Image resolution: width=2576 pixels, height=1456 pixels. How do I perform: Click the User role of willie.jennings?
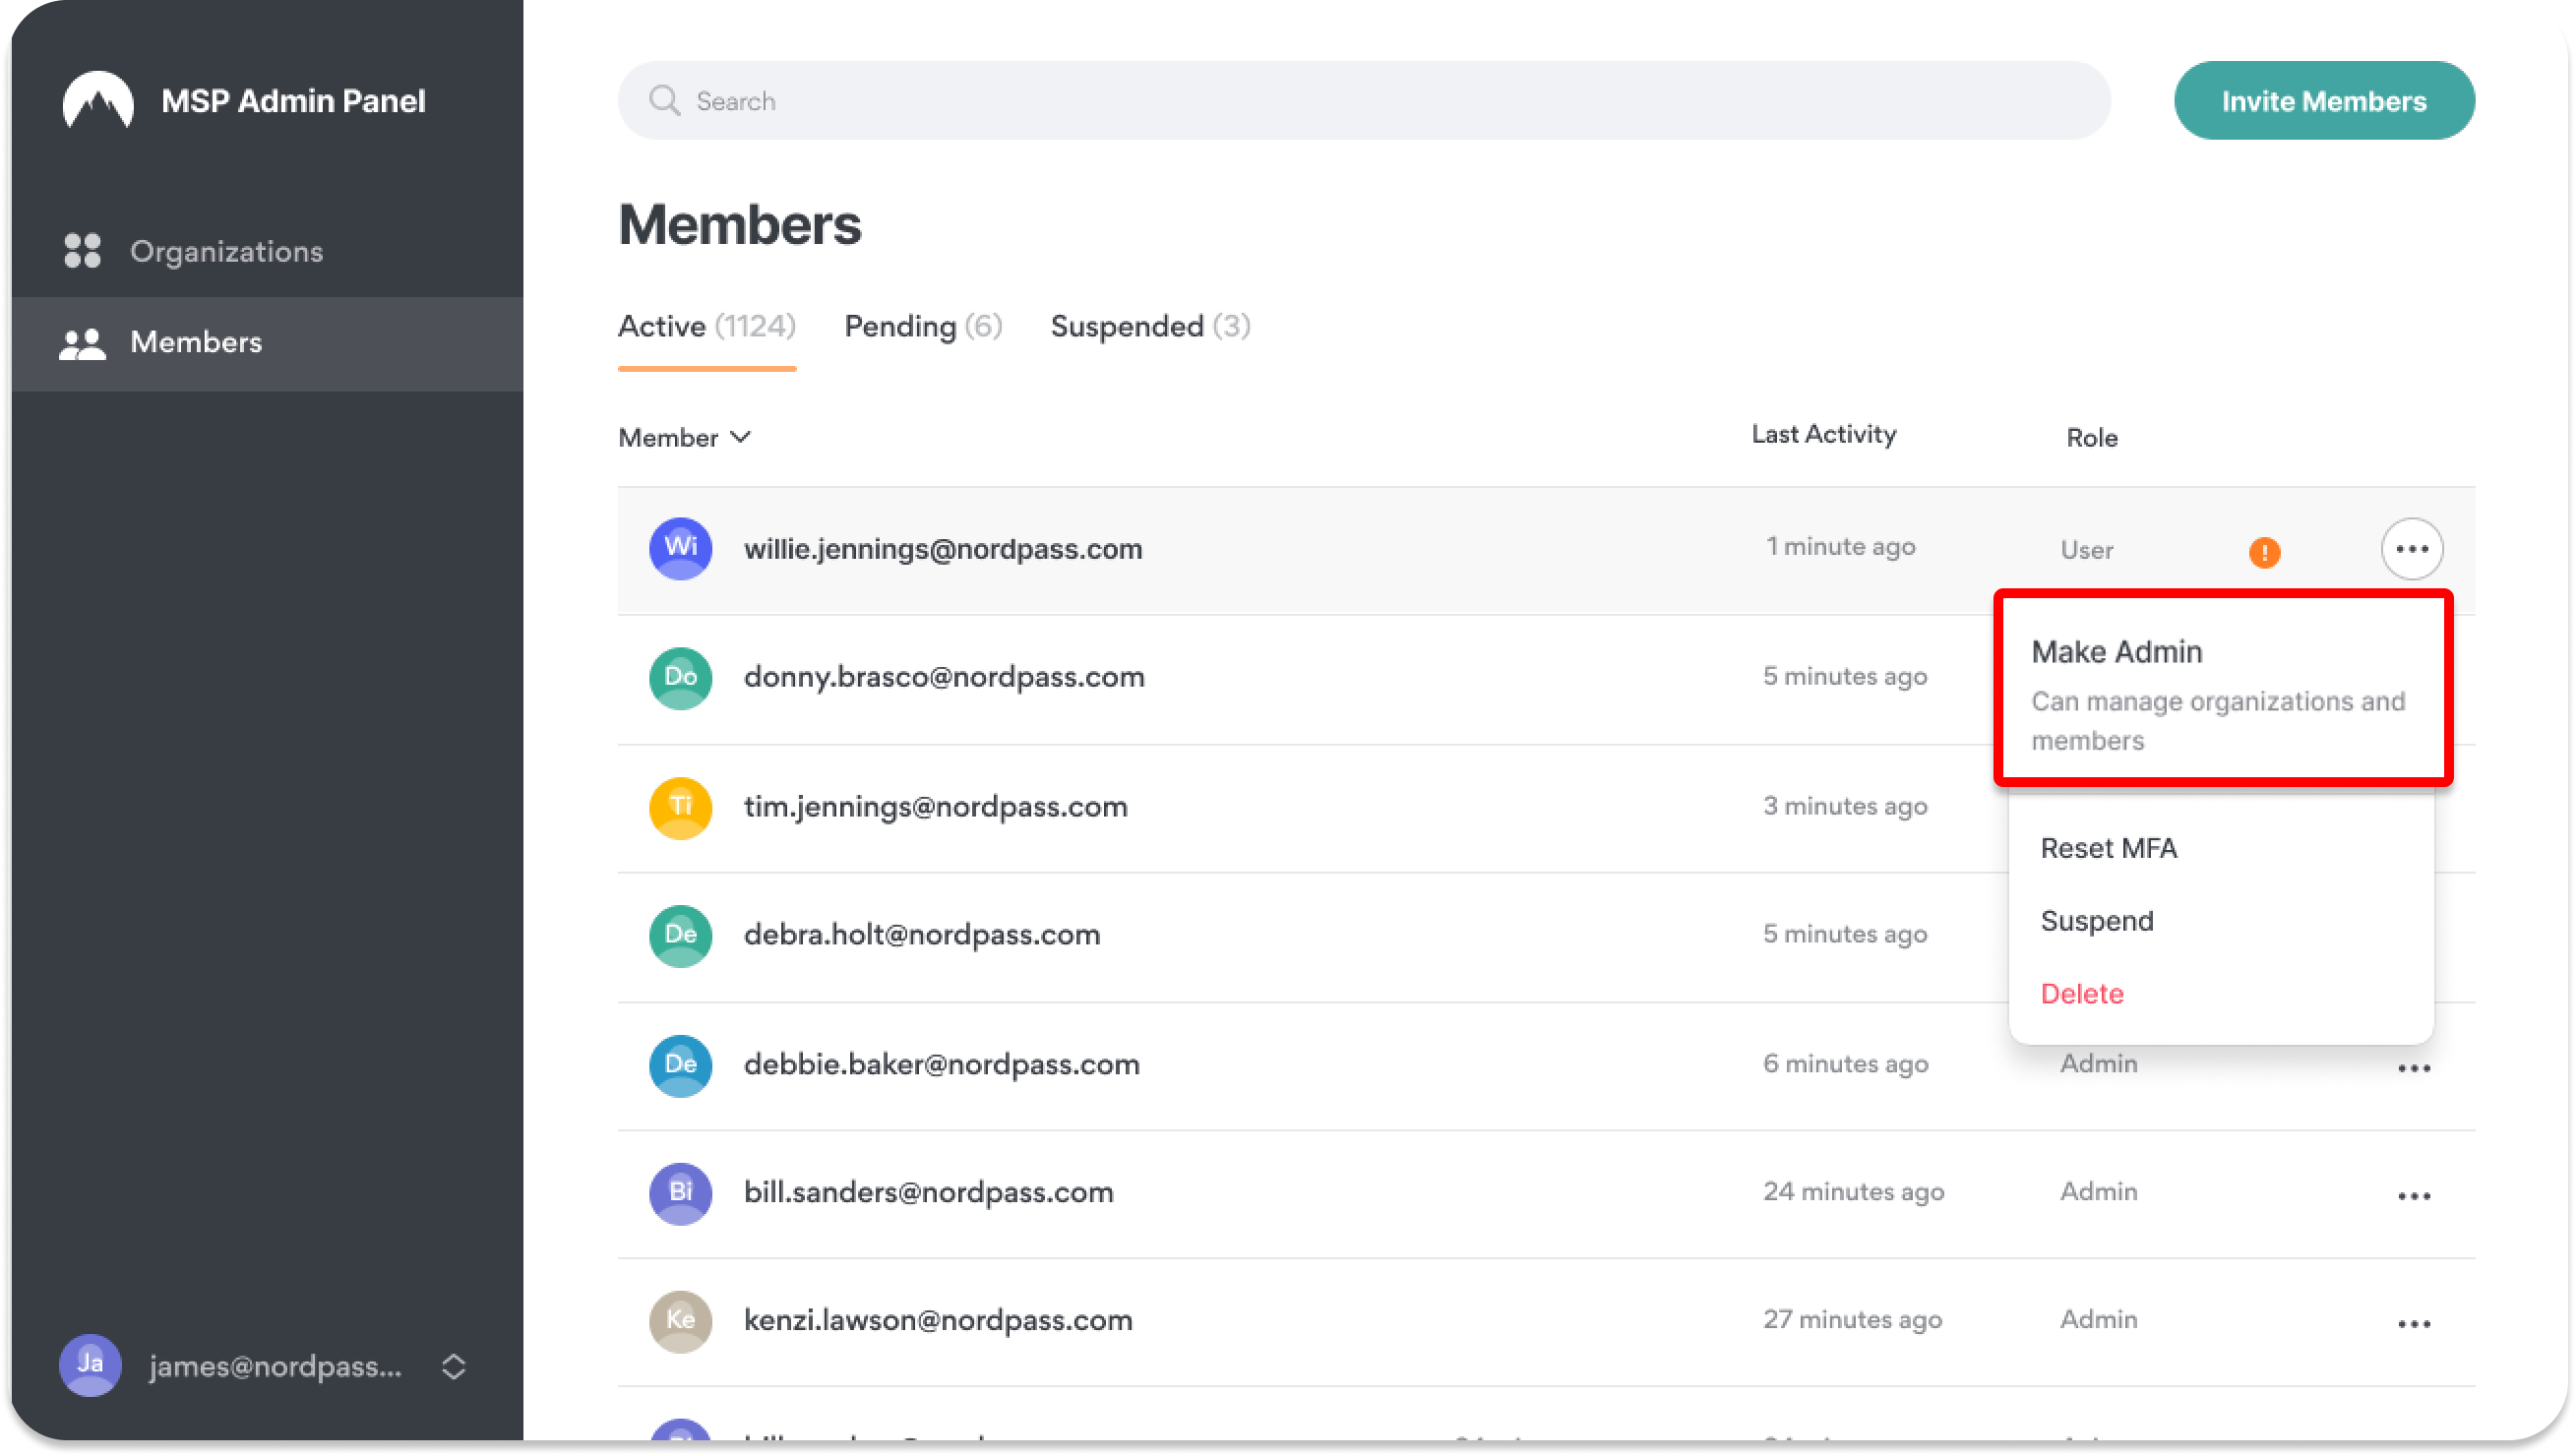click(2086, 550)
